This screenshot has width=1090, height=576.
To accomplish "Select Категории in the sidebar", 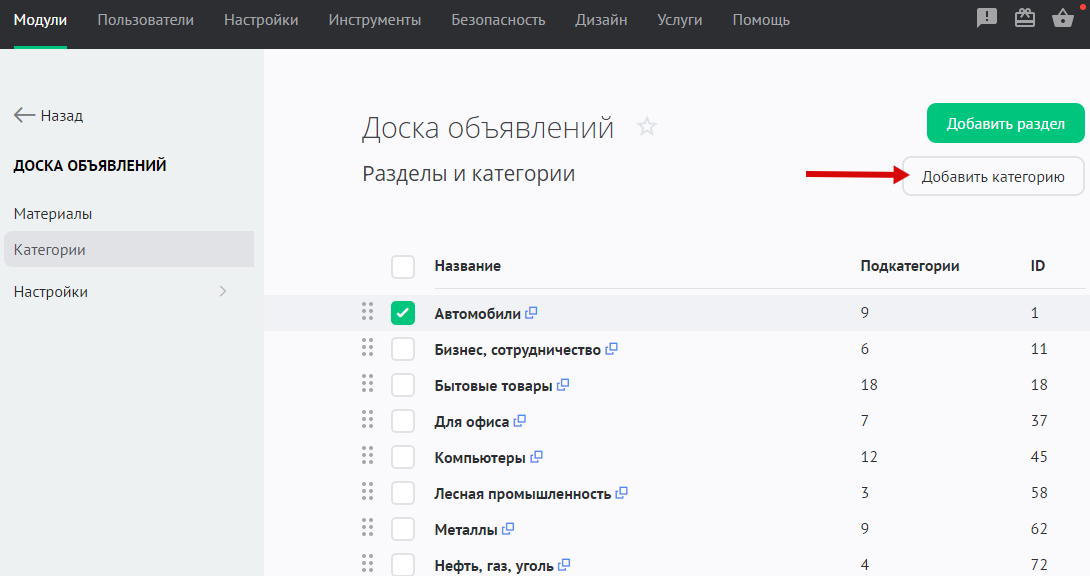I will point(50,250).
